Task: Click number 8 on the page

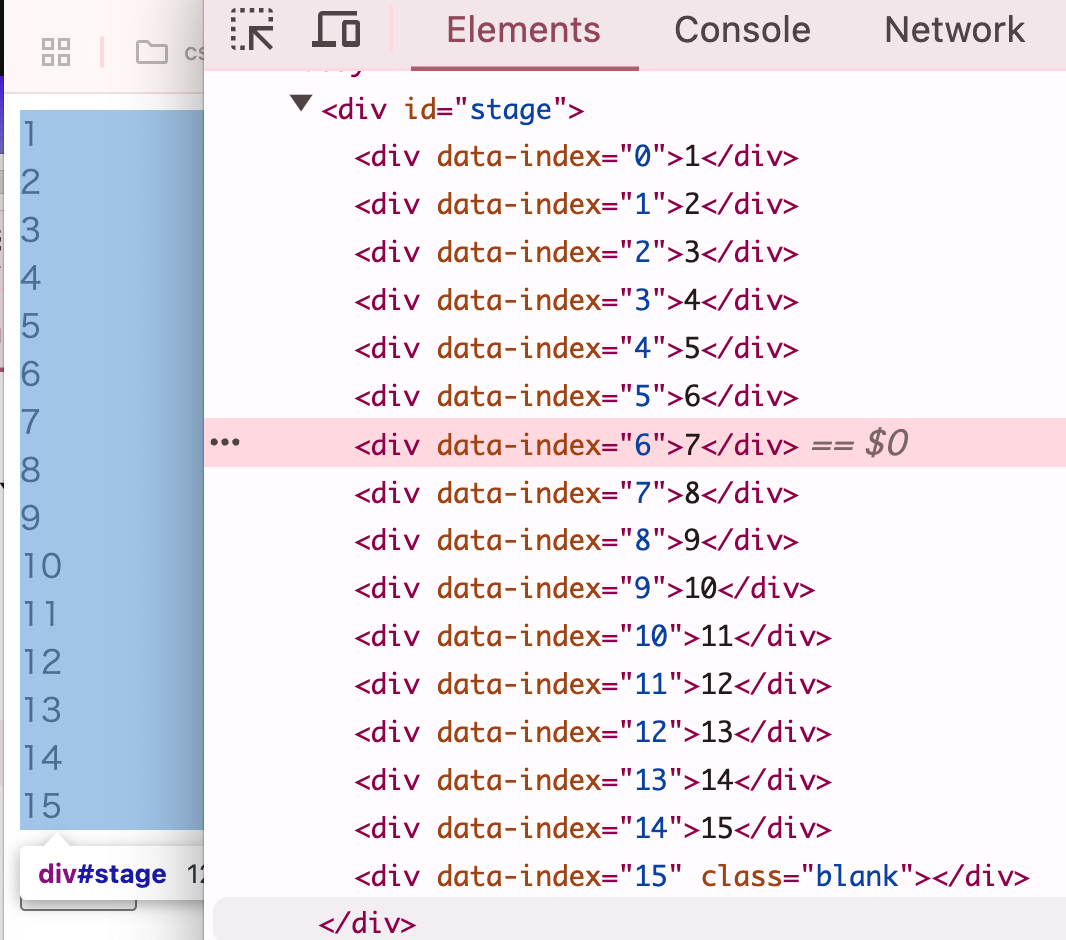Action: click(x=31, y=470)
